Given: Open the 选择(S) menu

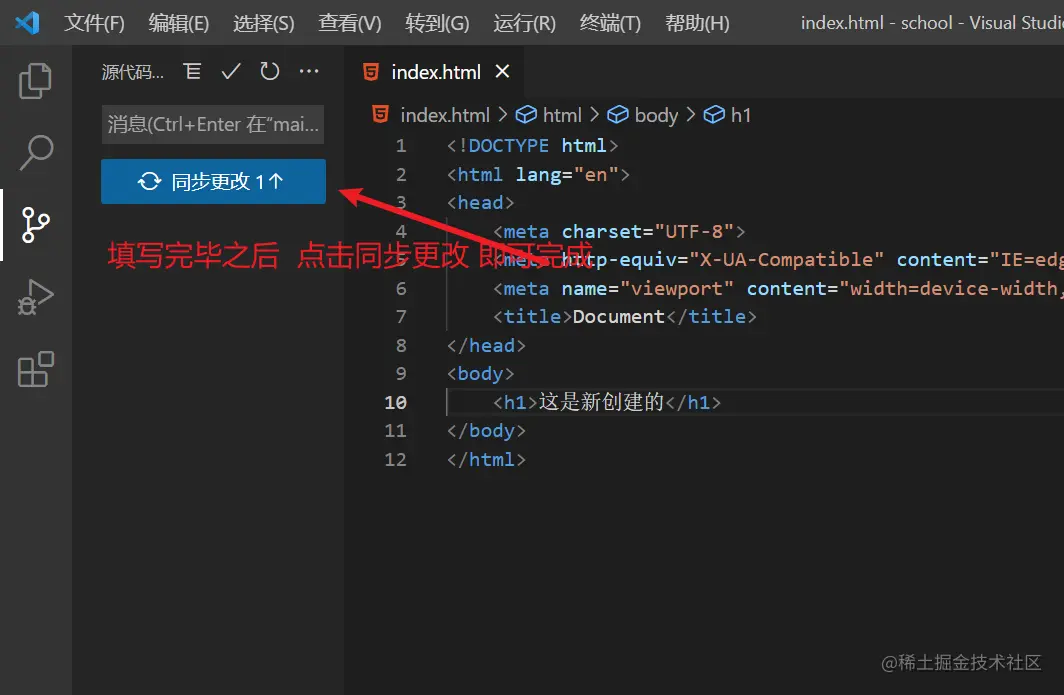Looking at the screenshot, I should click(264, 23).
